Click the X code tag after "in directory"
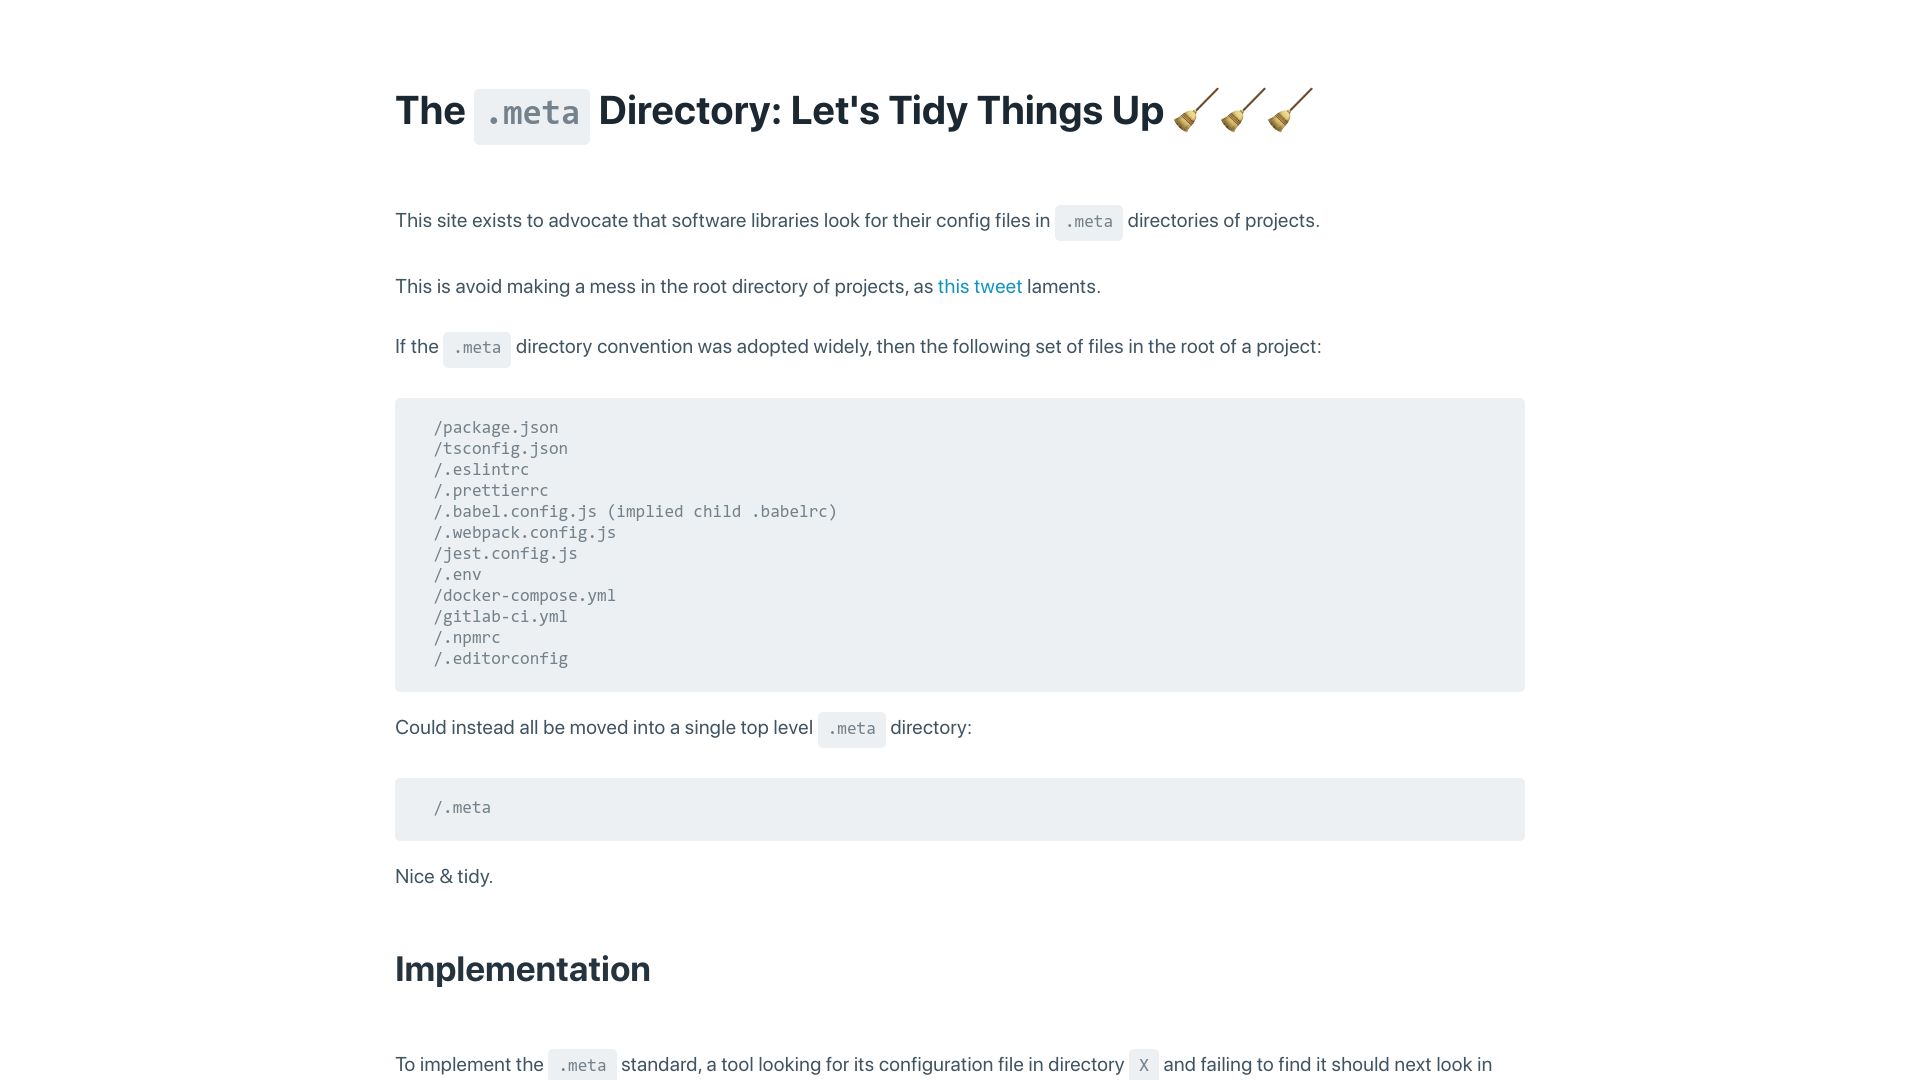This screenshot has width=1920, height=1080. pos(1144,1065)
